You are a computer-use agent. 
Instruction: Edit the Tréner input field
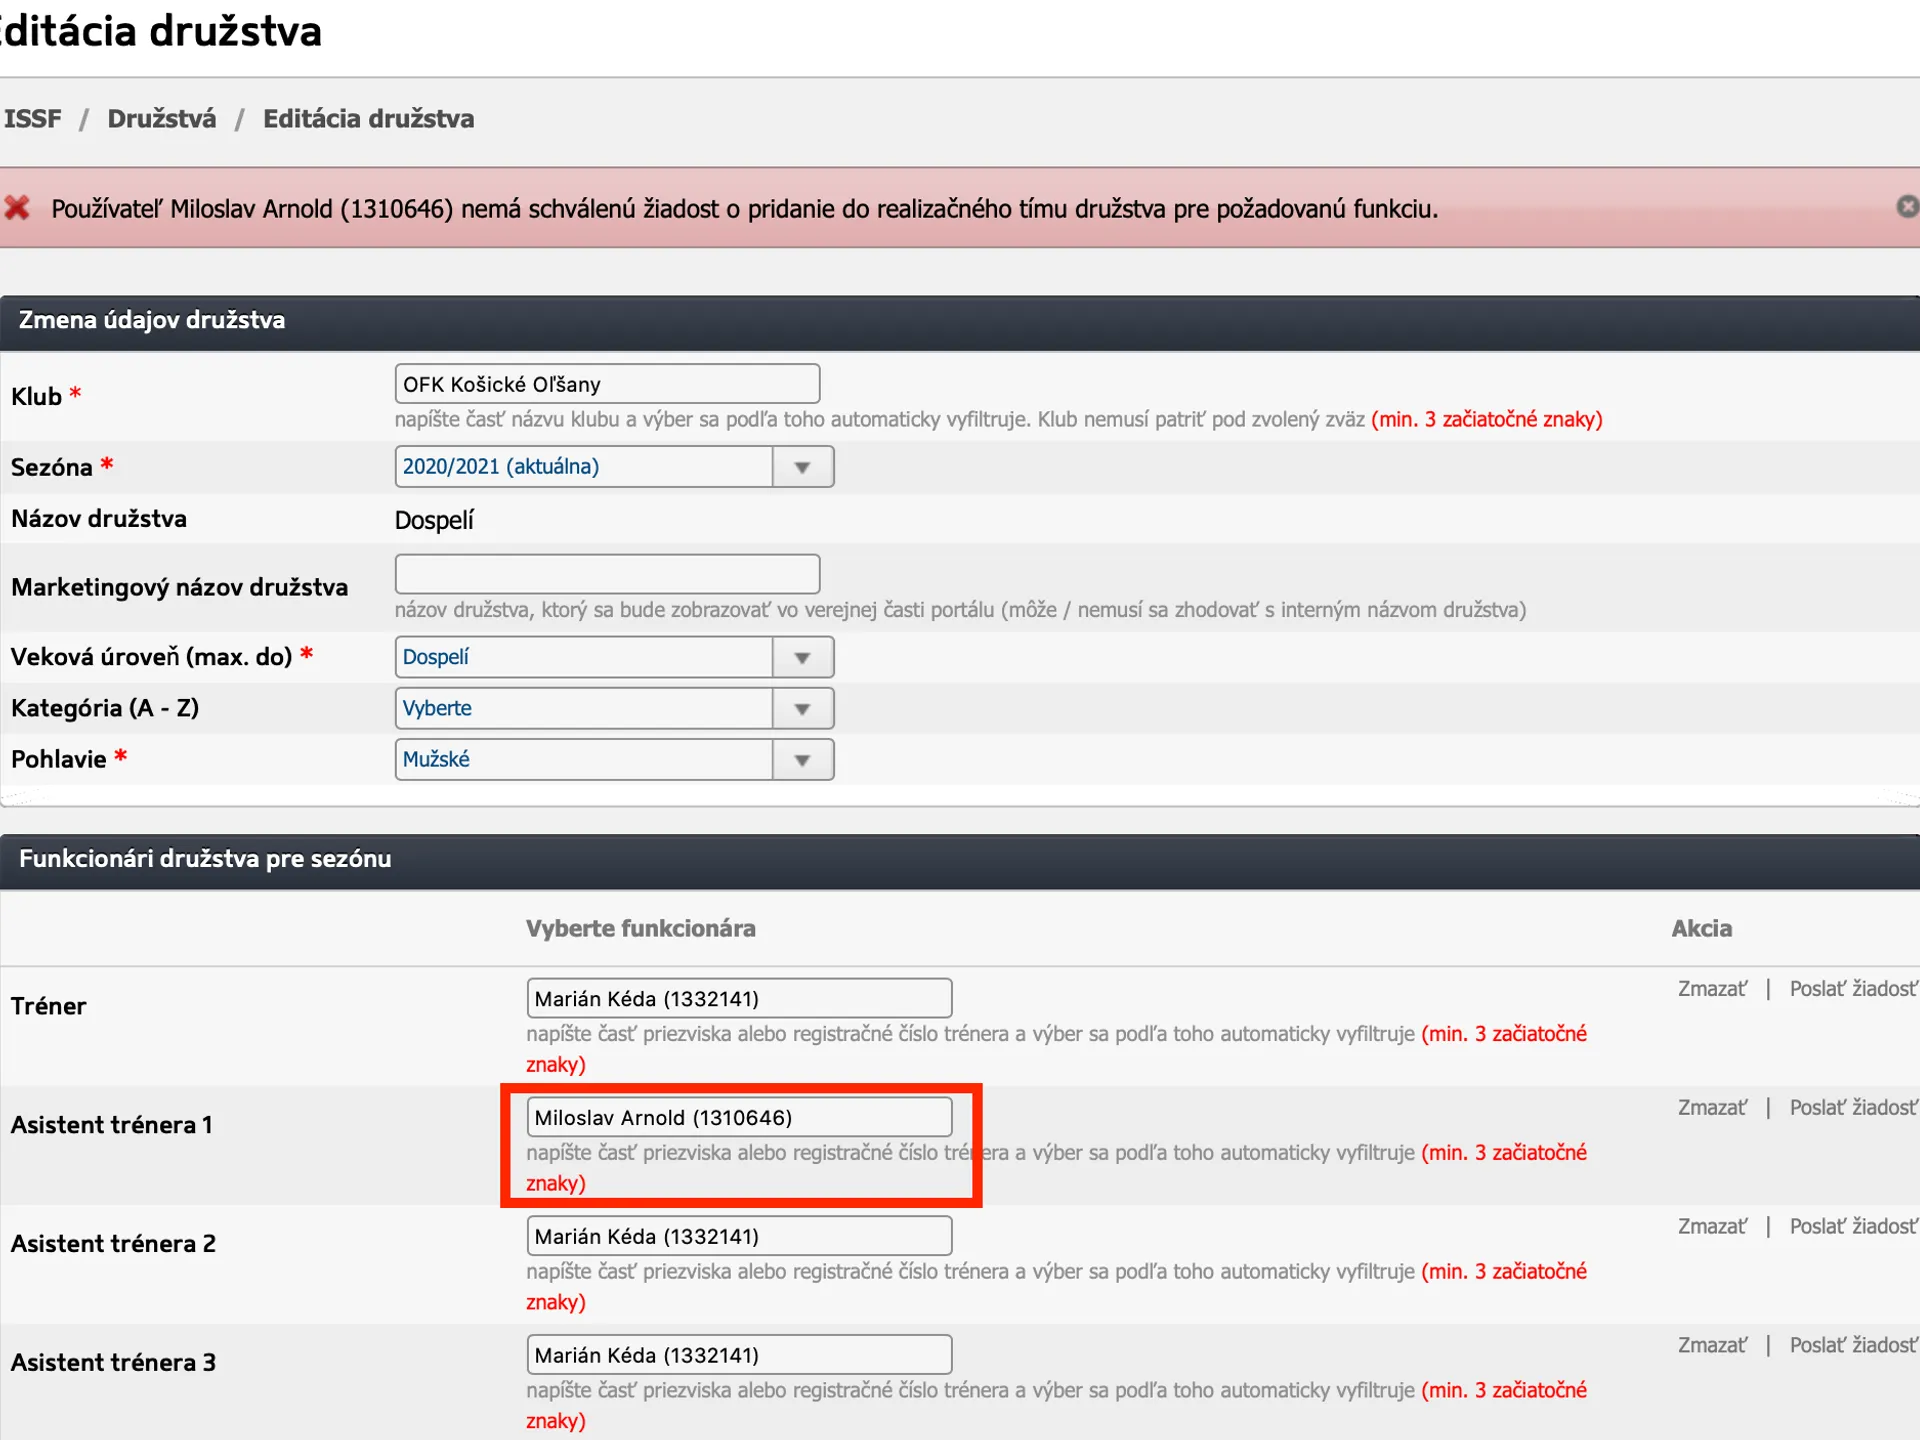(x=738, y=998)
